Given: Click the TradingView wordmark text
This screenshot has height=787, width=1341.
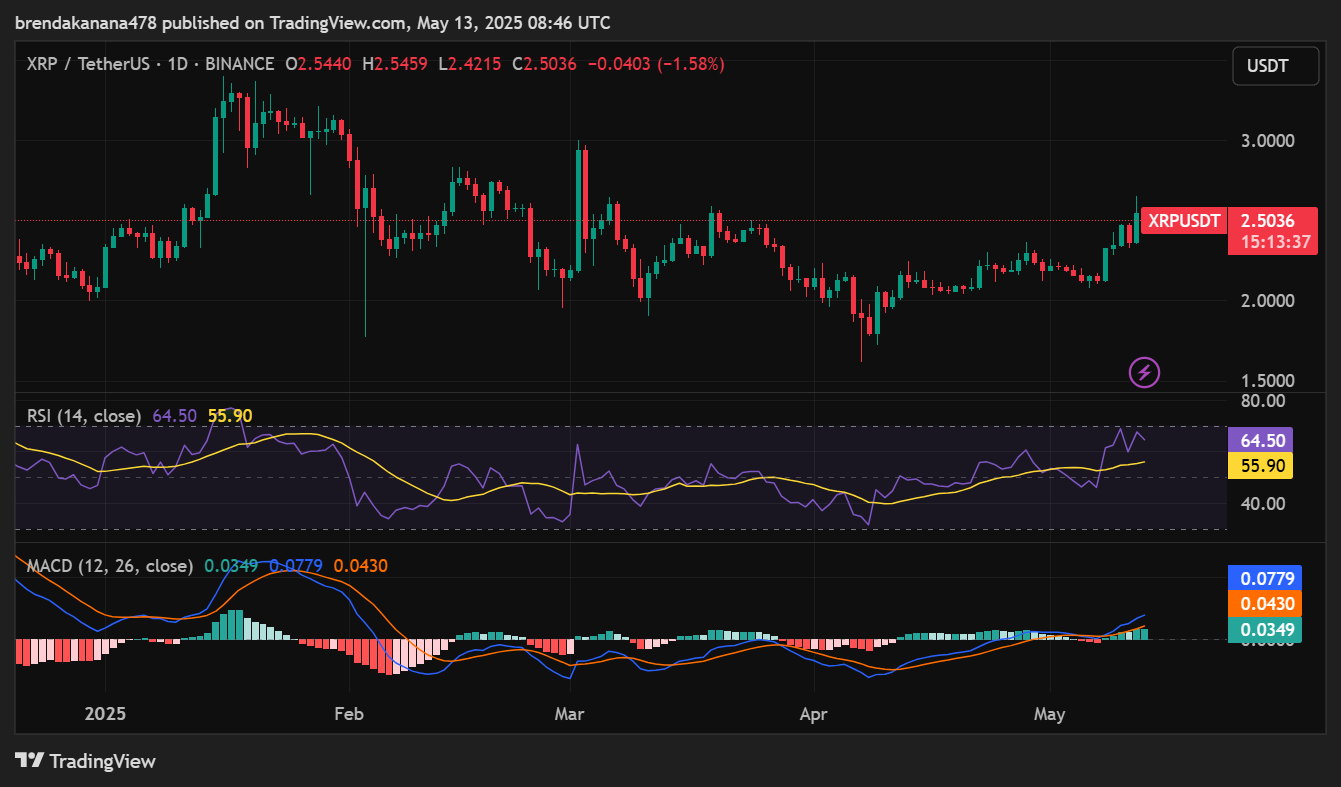Looking at the screenshot, I should coord(103,761).
